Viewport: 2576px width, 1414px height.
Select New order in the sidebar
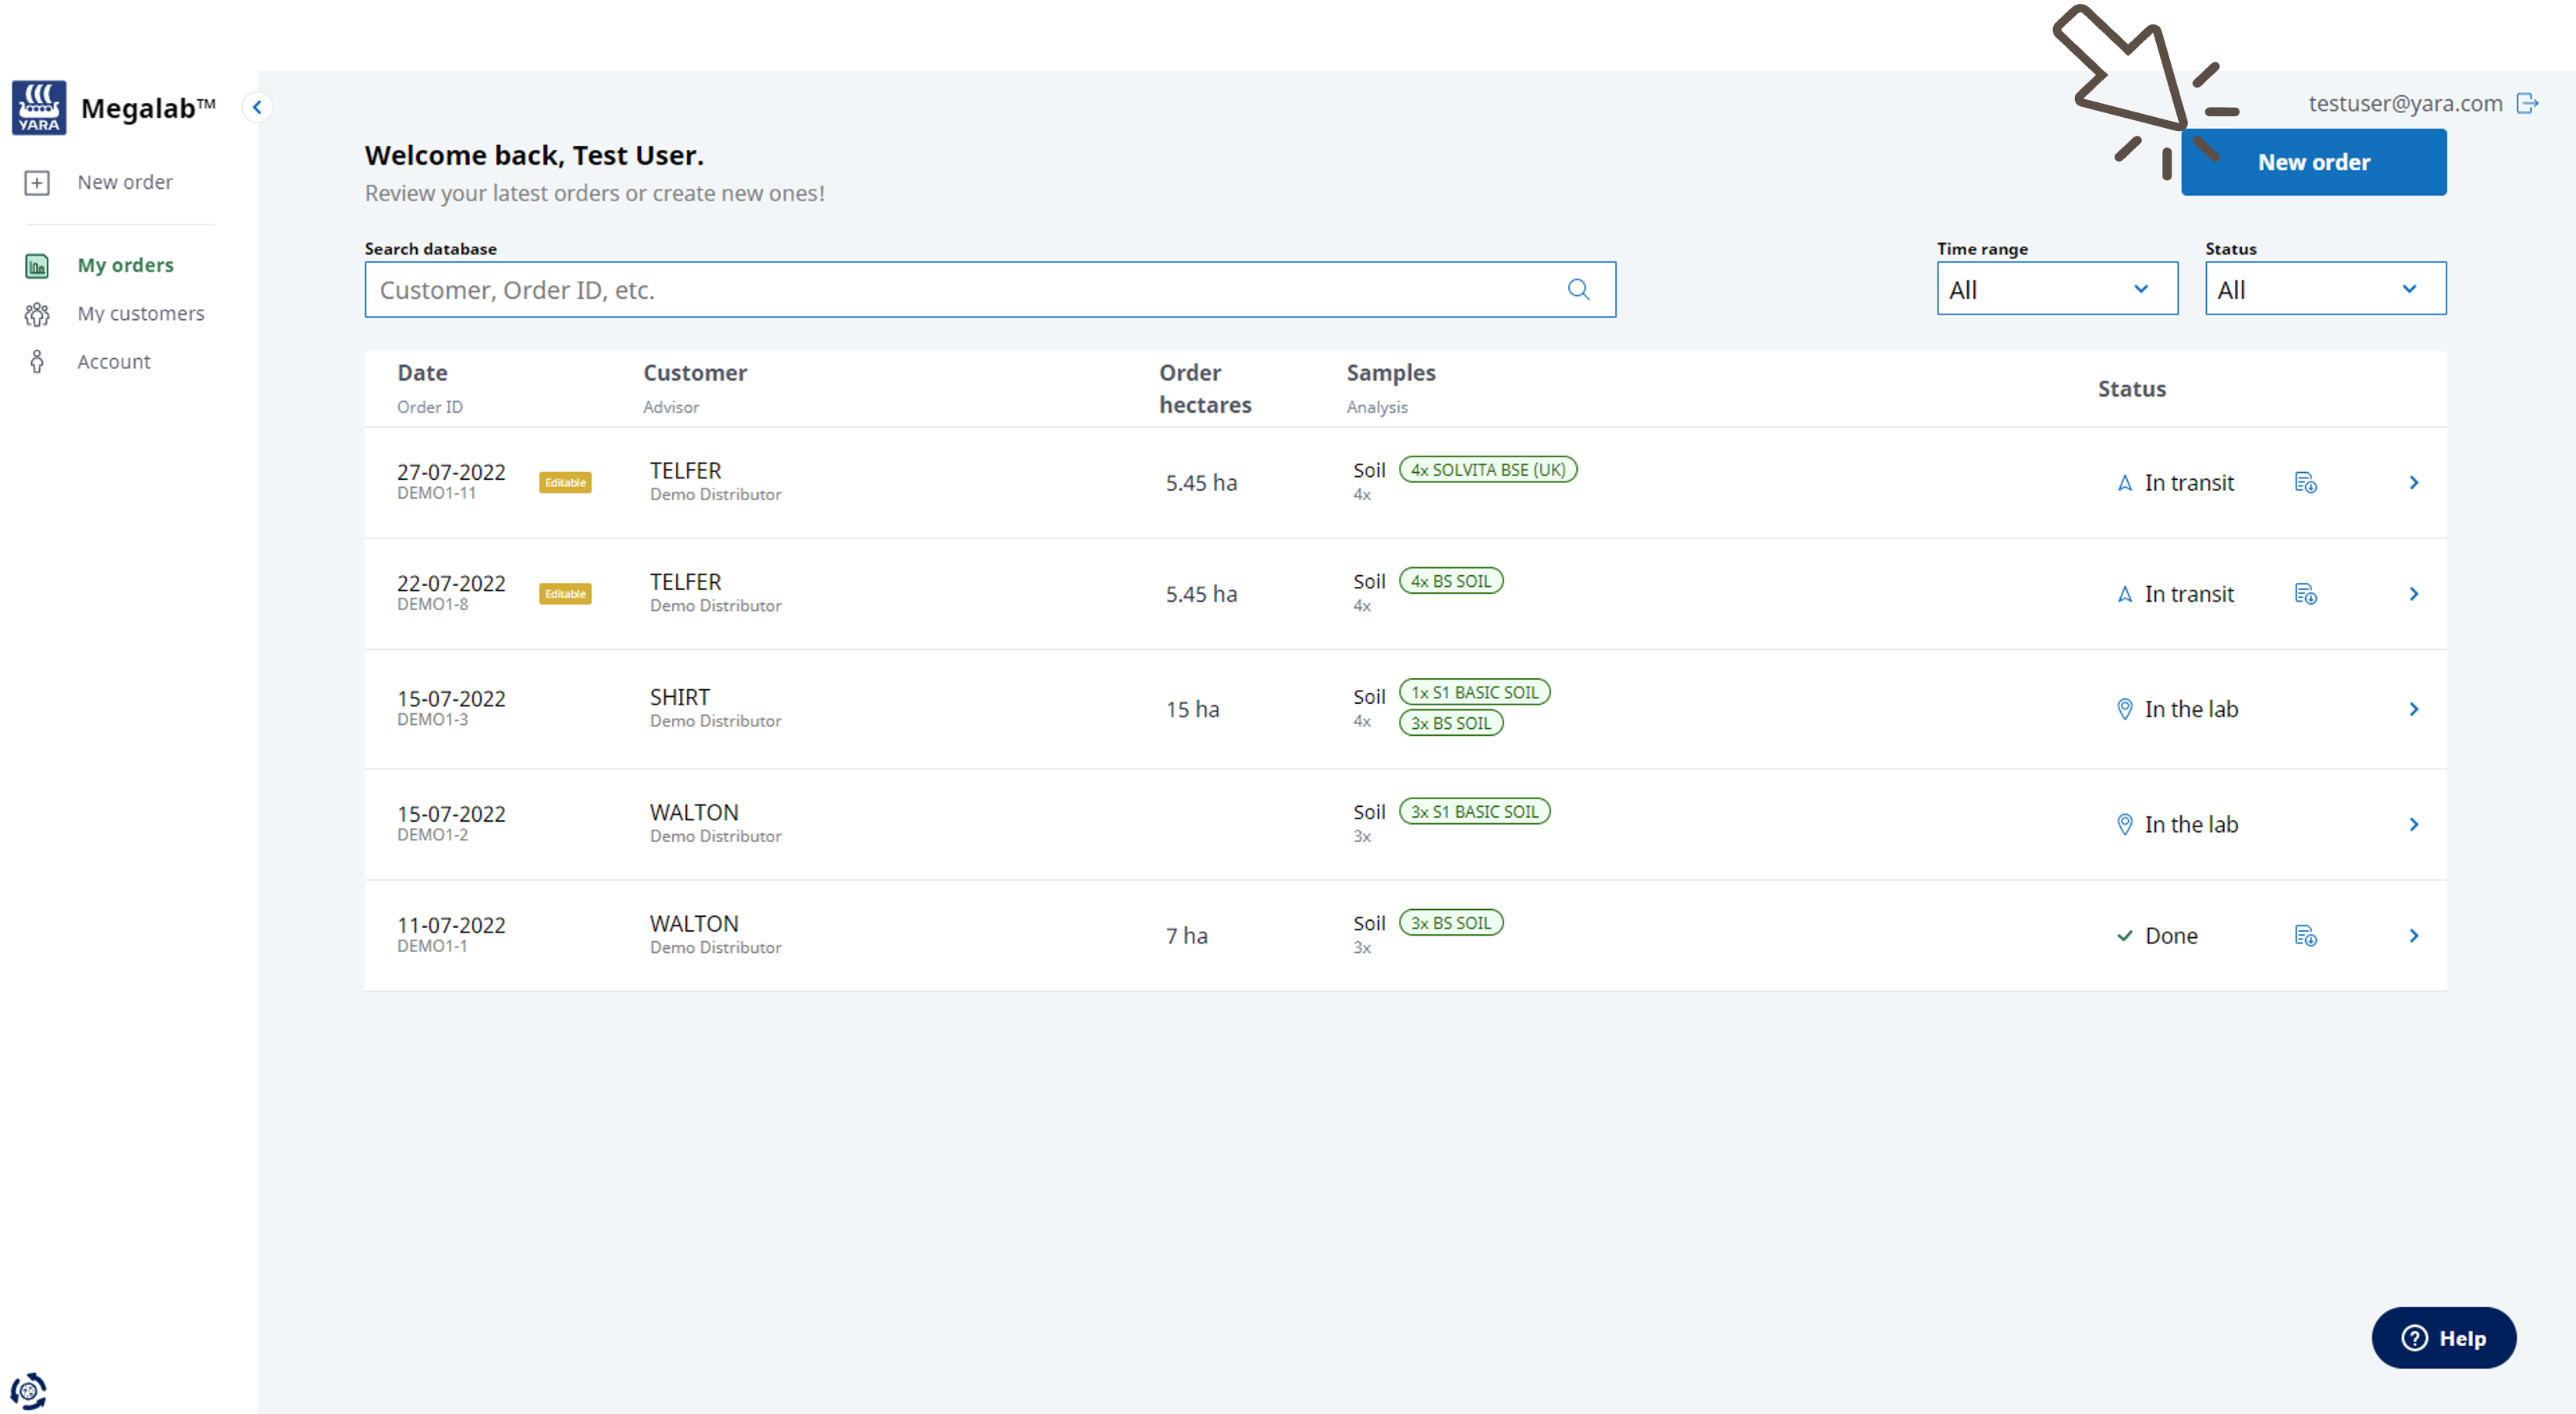(124, 182)
